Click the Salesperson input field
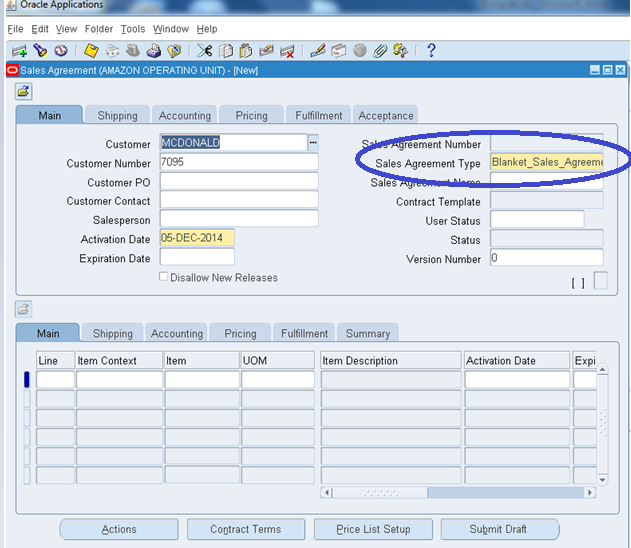Viewport: 631px width, 548px height. click(239, 218)
